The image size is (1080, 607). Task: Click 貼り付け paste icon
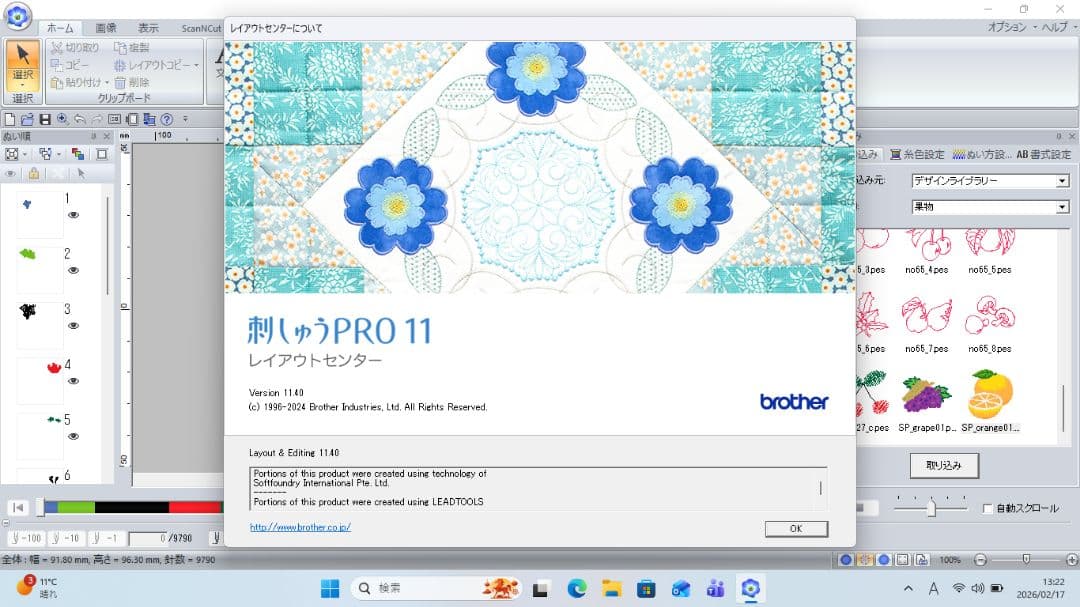(x=56, y=82)
